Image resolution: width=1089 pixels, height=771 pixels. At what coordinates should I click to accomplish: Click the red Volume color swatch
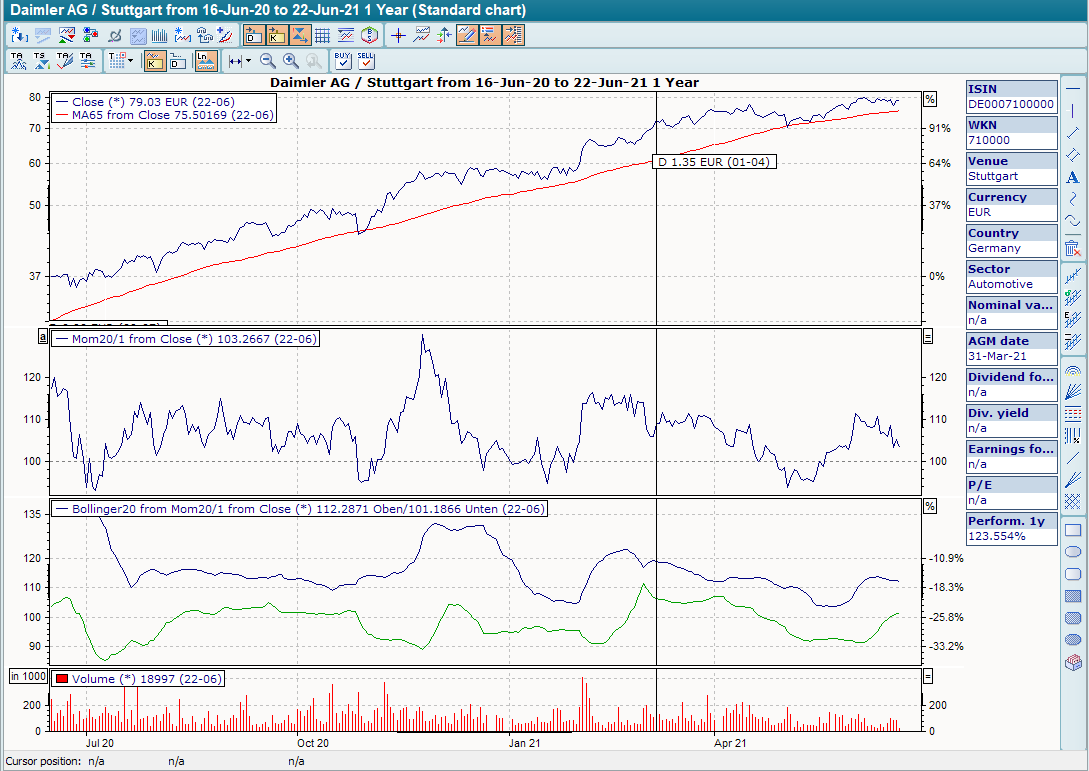point(61,679)
